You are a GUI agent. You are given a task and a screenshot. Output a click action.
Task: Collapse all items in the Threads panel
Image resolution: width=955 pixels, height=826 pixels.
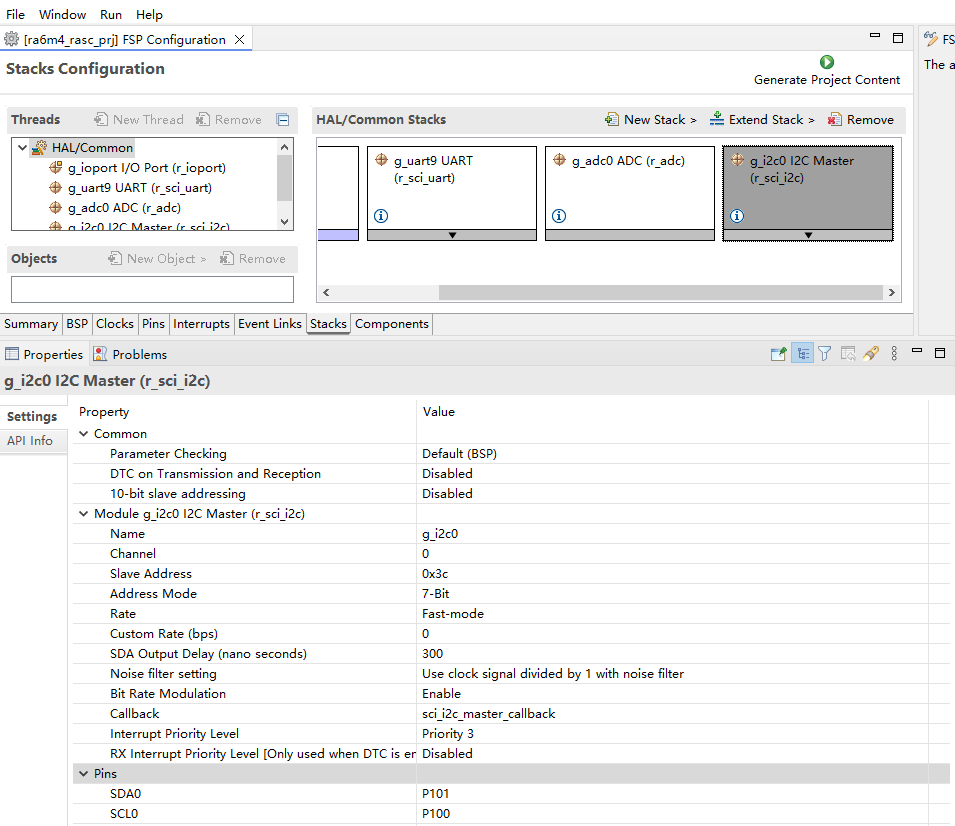pyautogui.click(x=283, y=119)
